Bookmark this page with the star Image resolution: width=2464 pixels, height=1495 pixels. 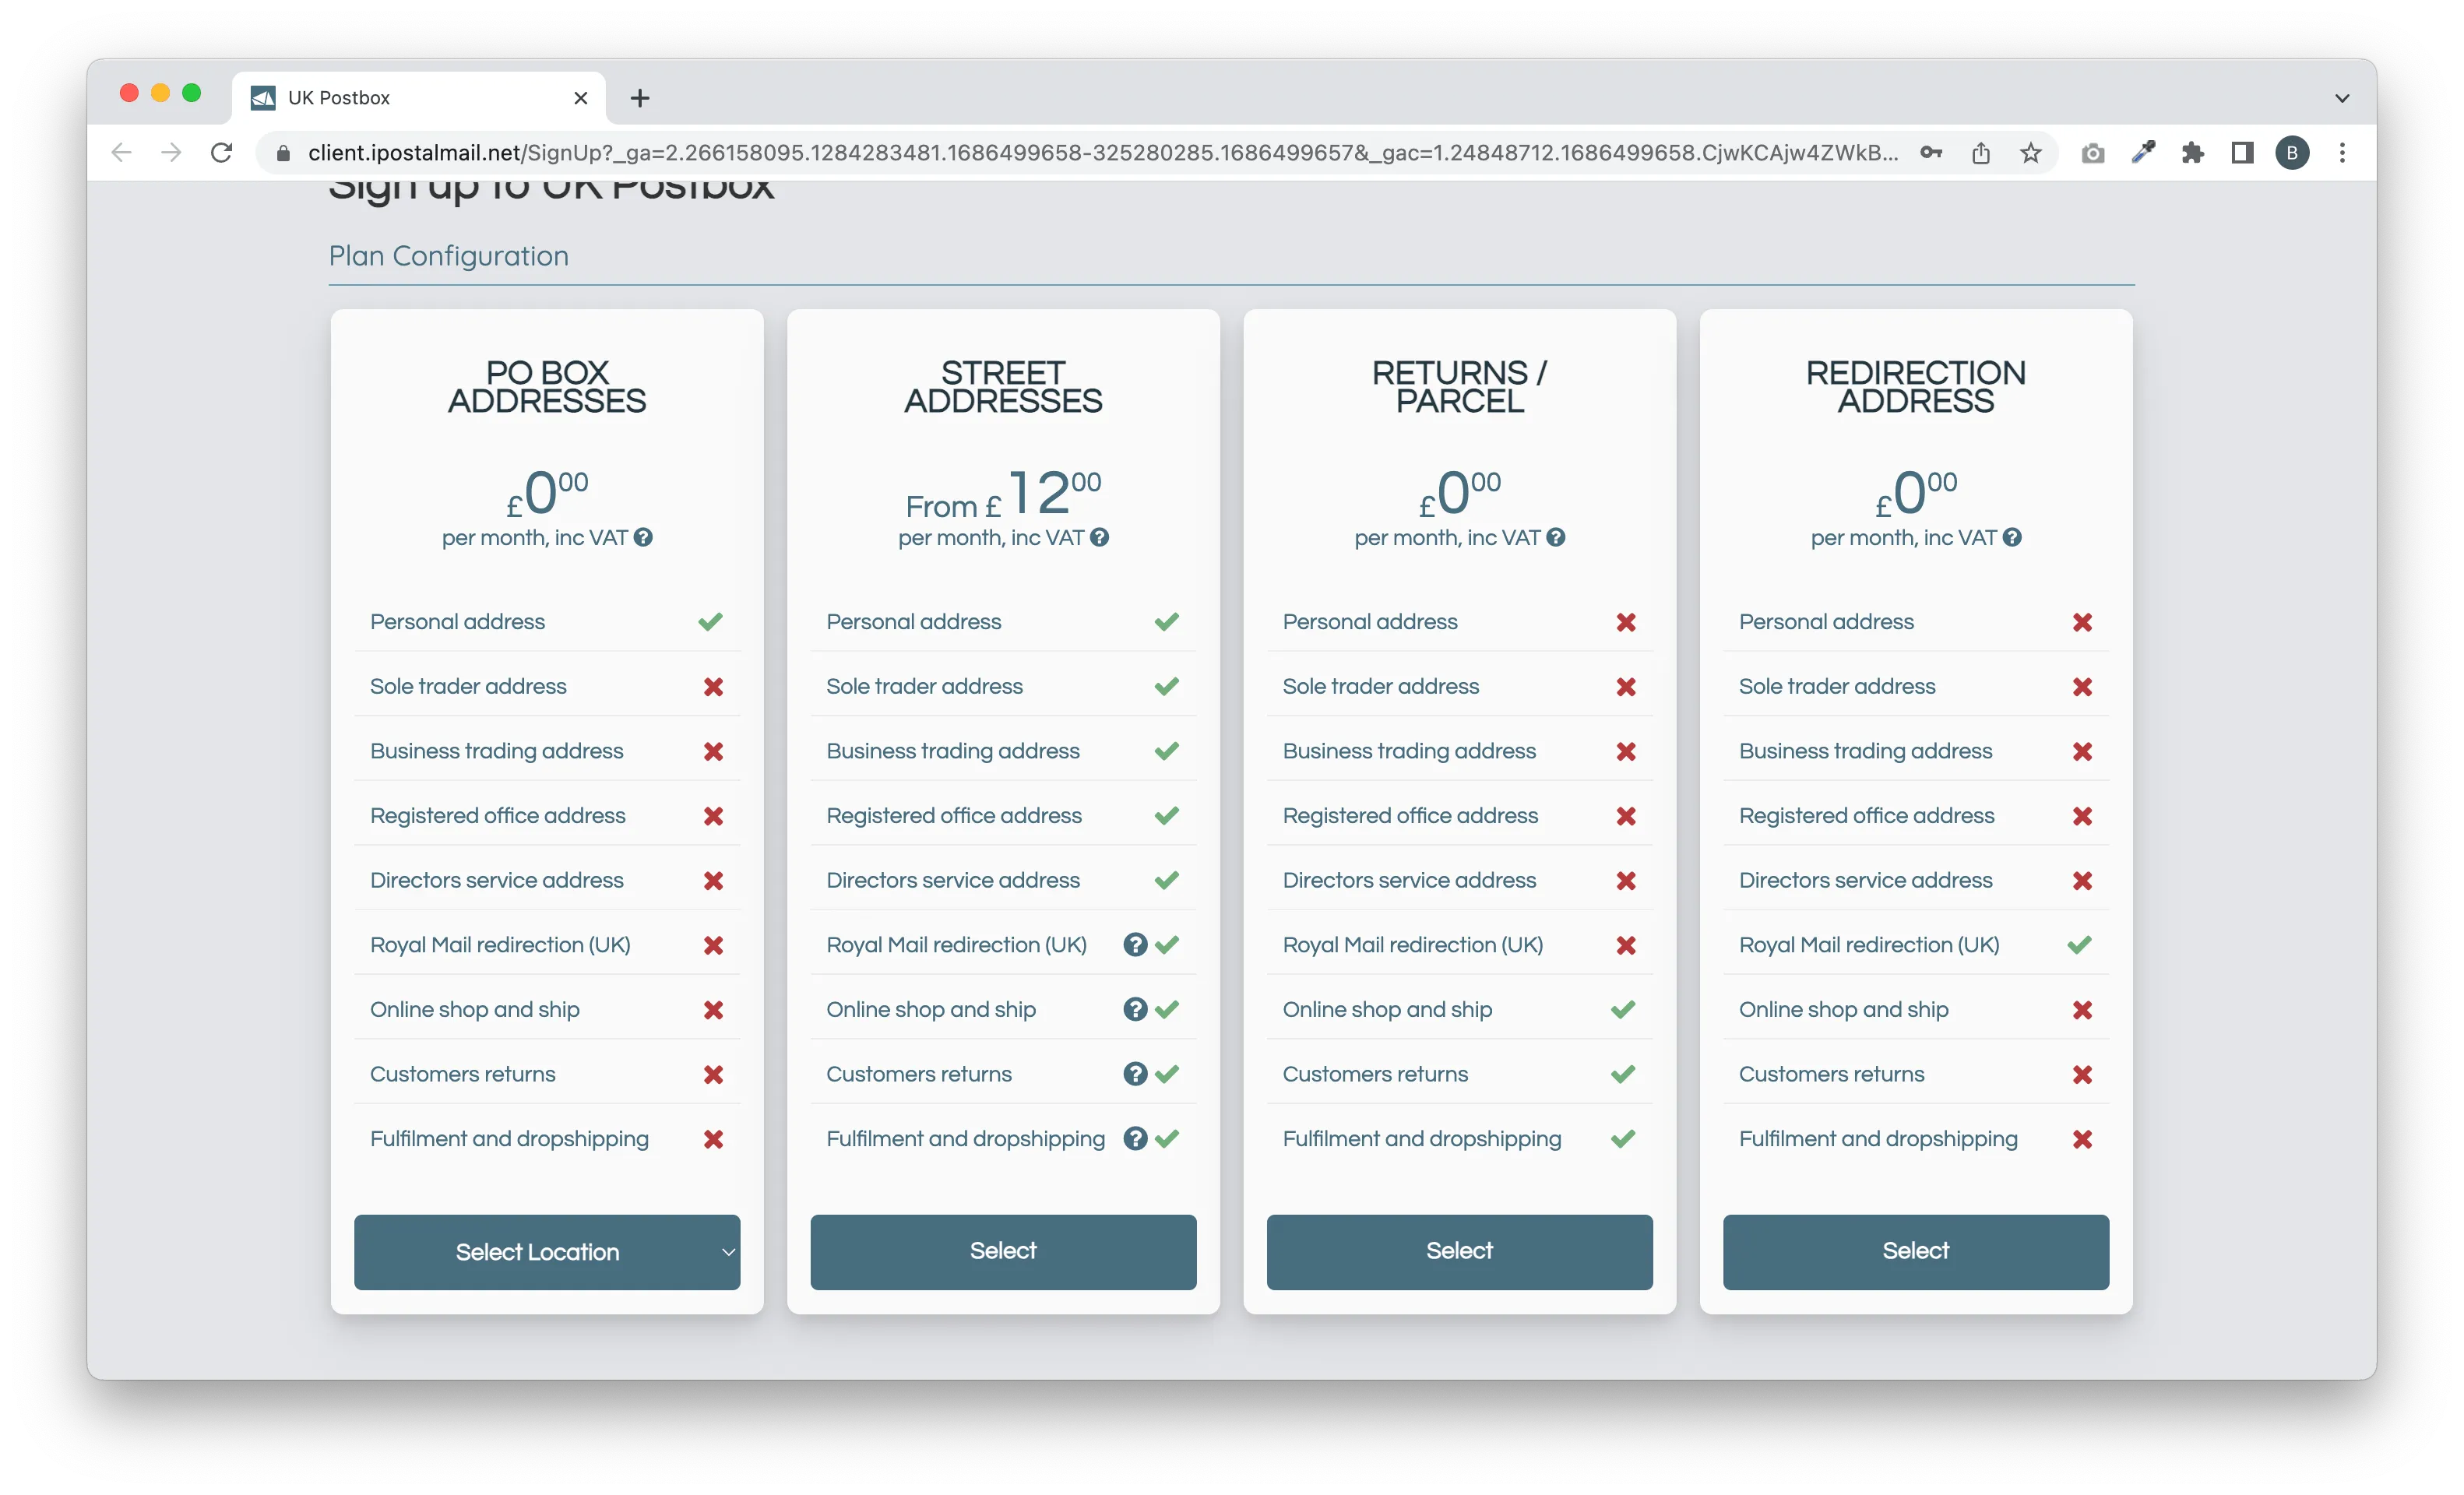2031,153
